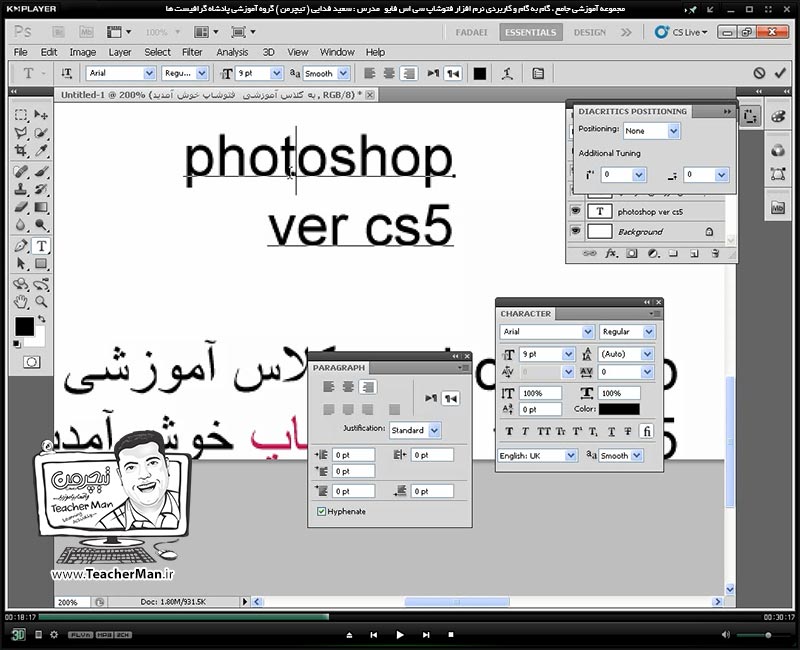
Task: Commit current text edits with checkmark
Action: tap(780, 73)
